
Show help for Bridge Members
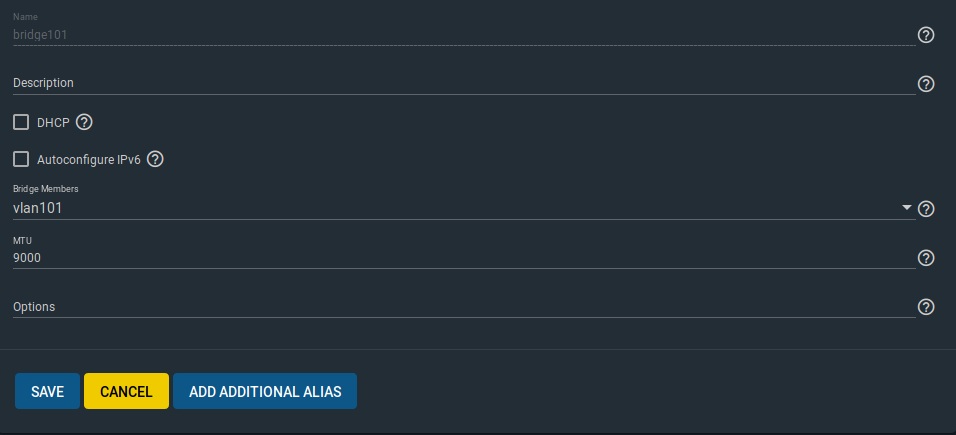point(926,209)
